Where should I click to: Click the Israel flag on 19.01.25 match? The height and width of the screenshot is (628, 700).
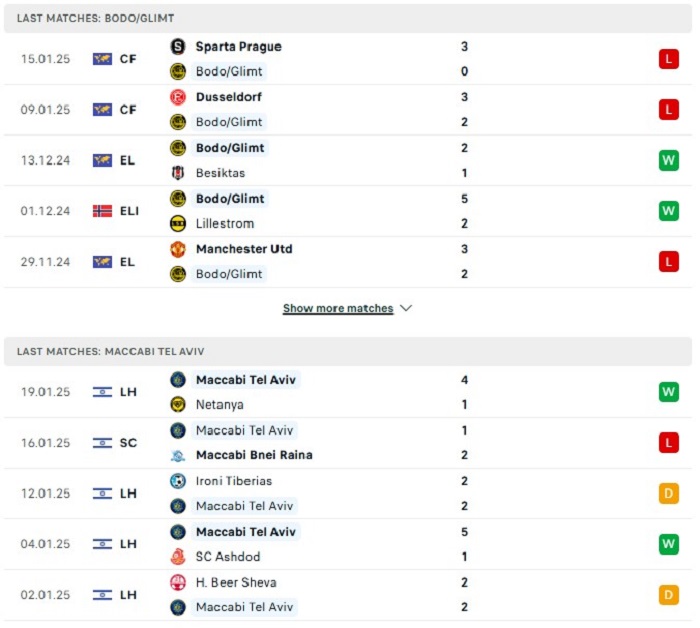tap(102, 392)
